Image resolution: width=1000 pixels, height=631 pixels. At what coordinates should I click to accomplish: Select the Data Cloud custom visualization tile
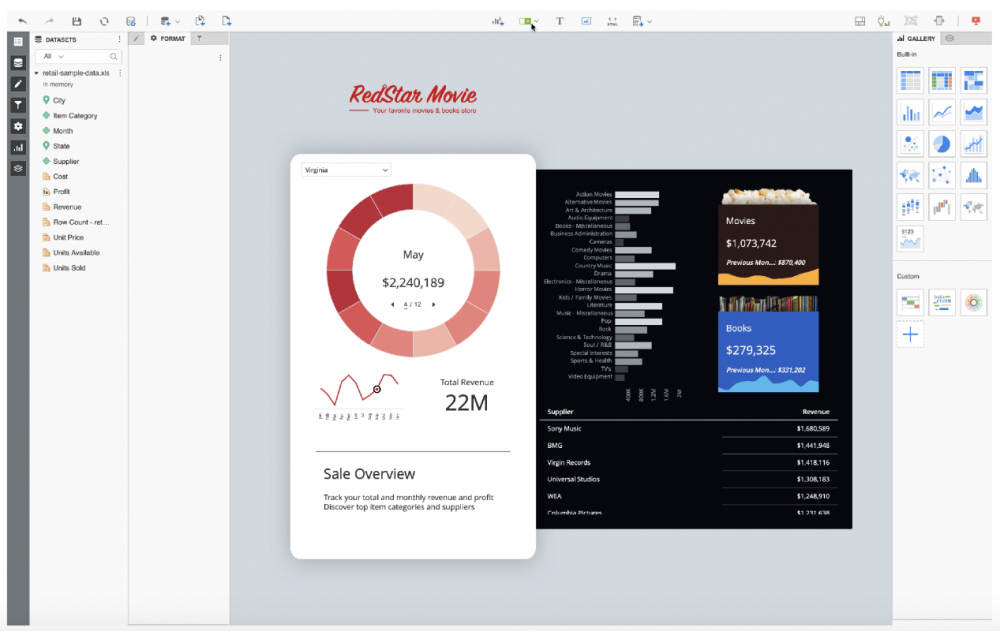[942, 302]
